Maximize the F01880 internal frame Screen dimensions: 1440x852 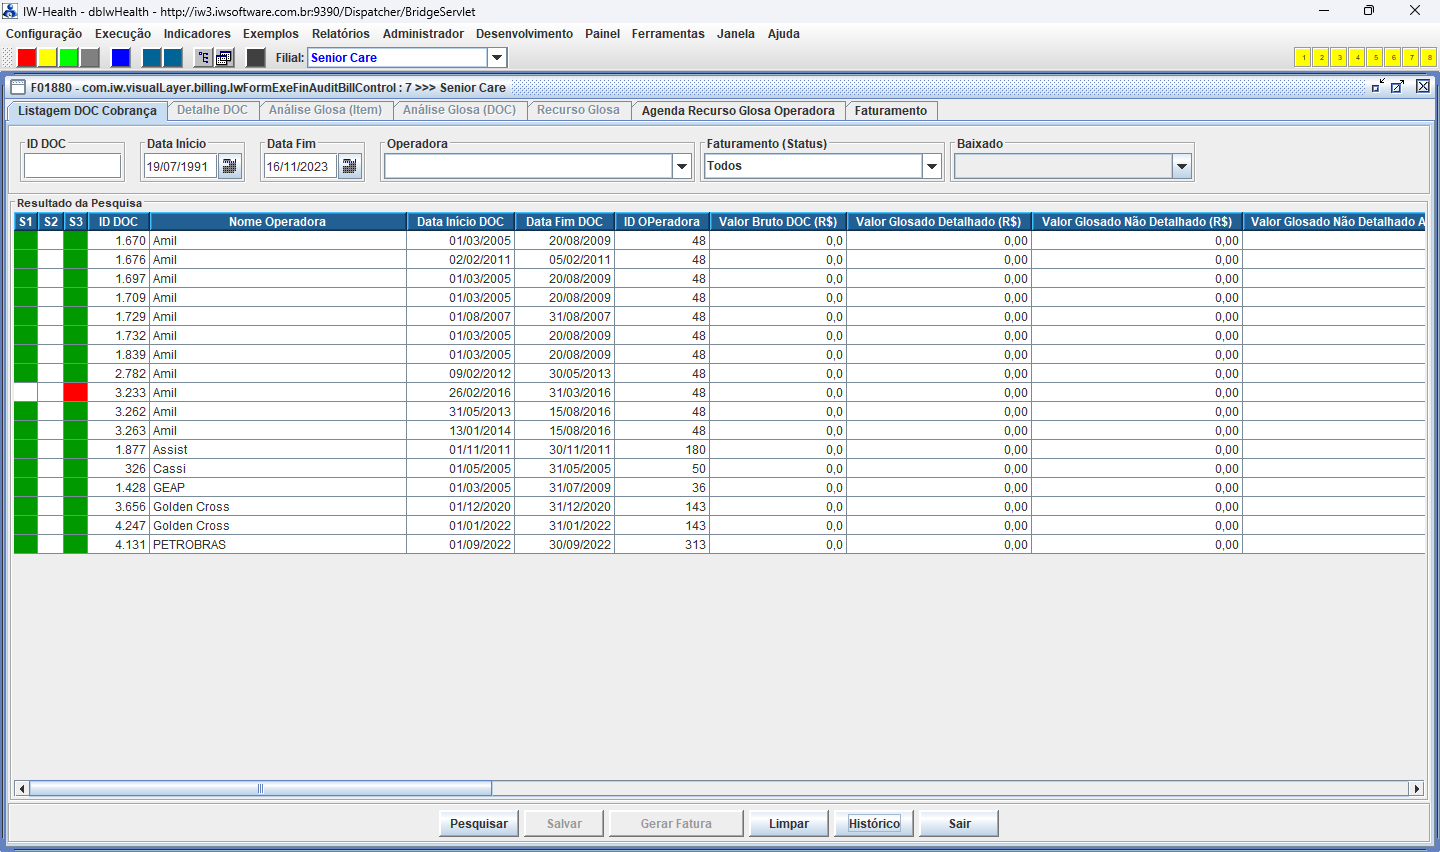click(x=1398, y=87)
